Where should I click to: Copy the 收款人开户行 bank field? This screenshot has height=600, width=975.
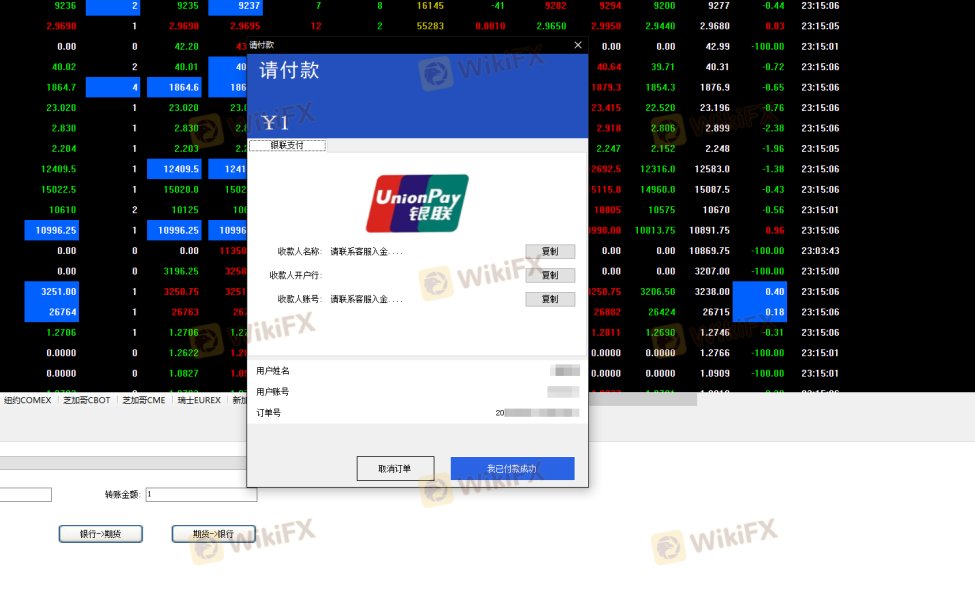pyautogui.click(x=550, y=275)
